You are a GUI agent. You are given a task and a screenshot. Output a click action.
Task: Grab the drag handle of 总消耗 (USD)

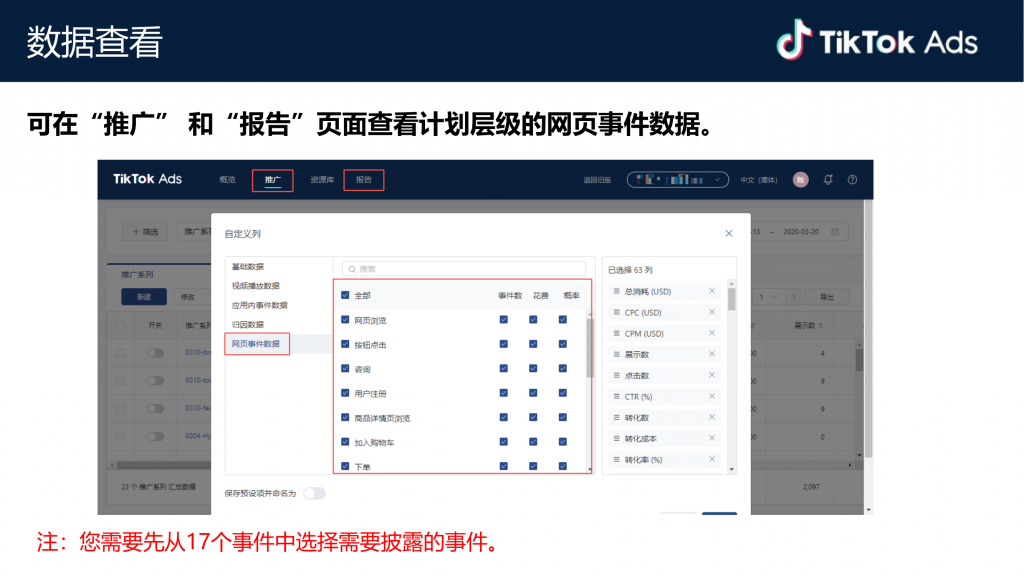pyautogui.click(x=616, y=291)
